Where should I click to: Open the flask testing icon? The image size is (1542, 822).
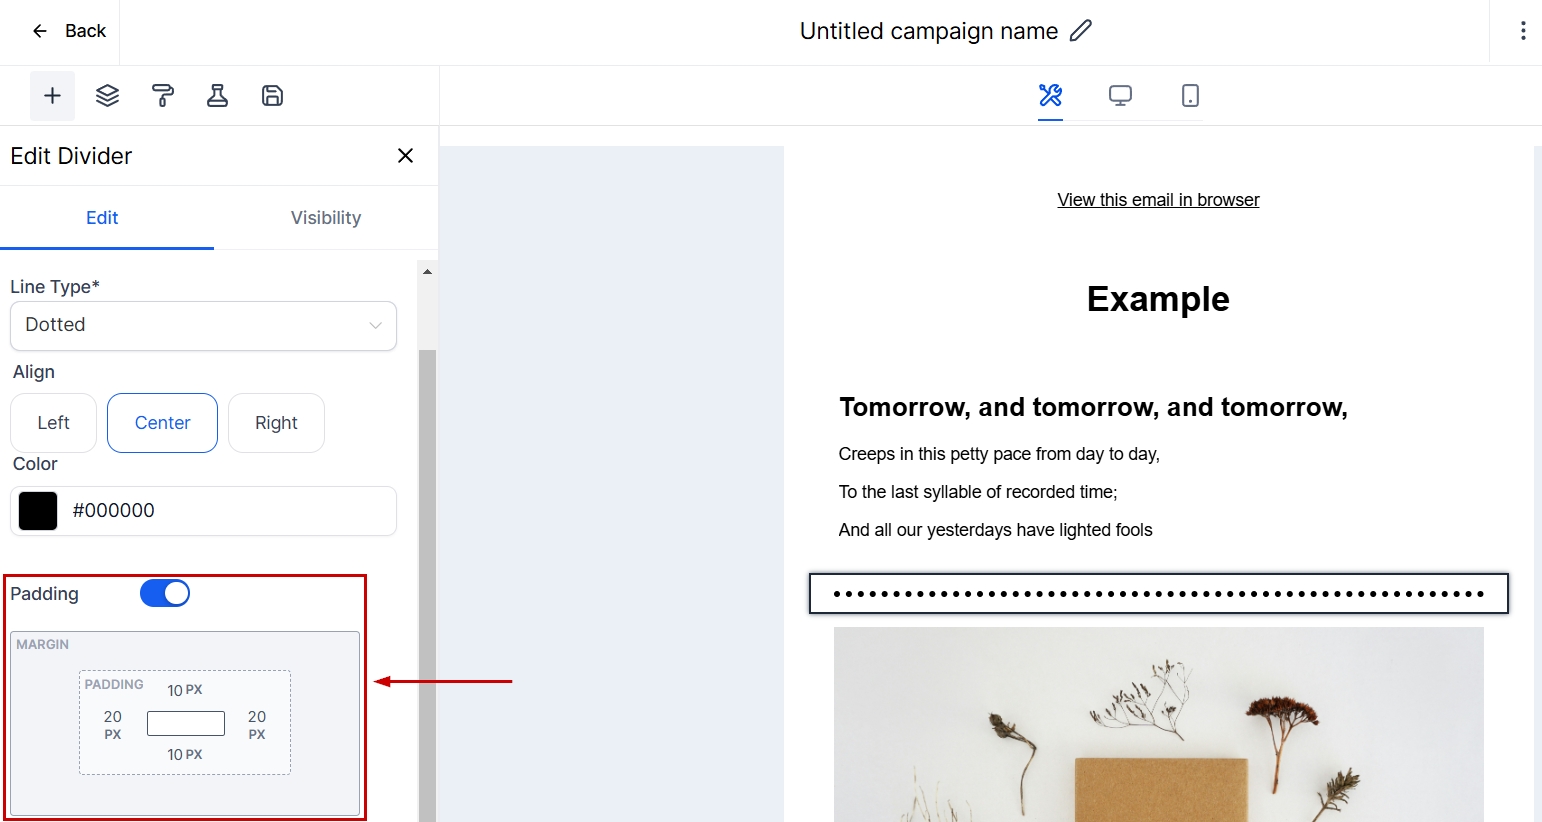217,96
